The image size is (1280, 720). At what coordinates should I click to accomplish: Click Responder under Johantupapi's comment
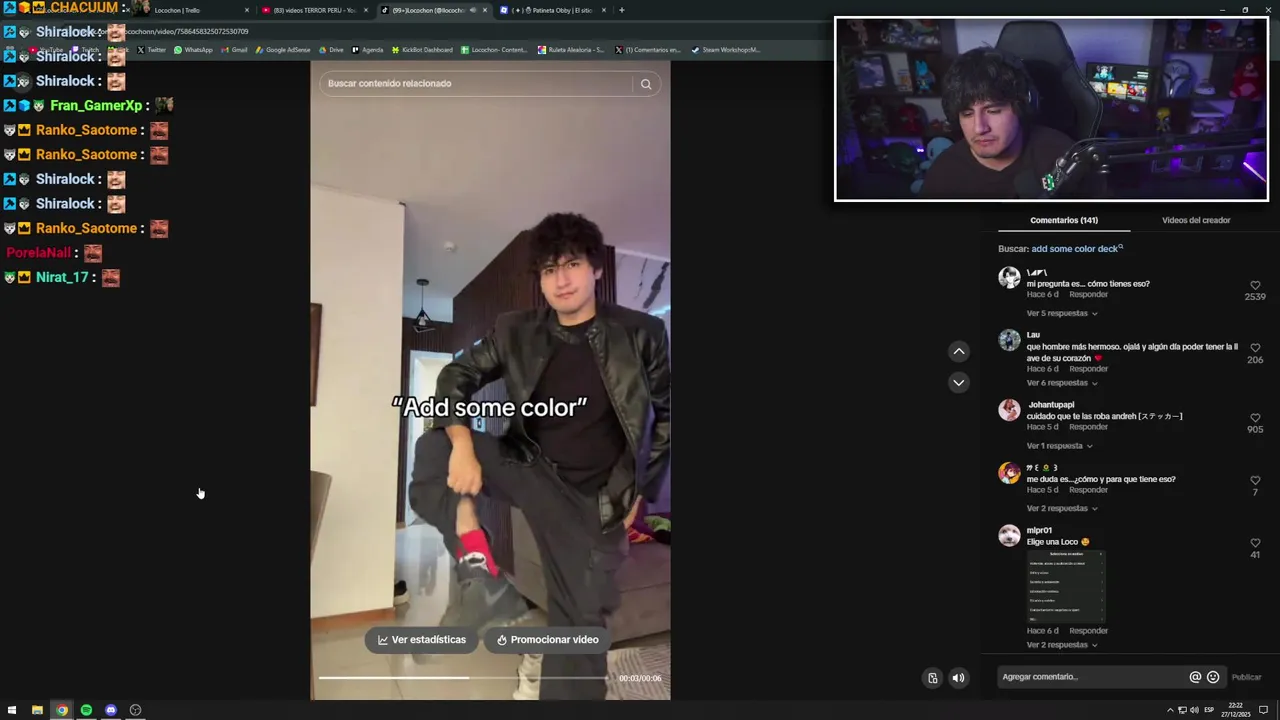click(1088, 427)
